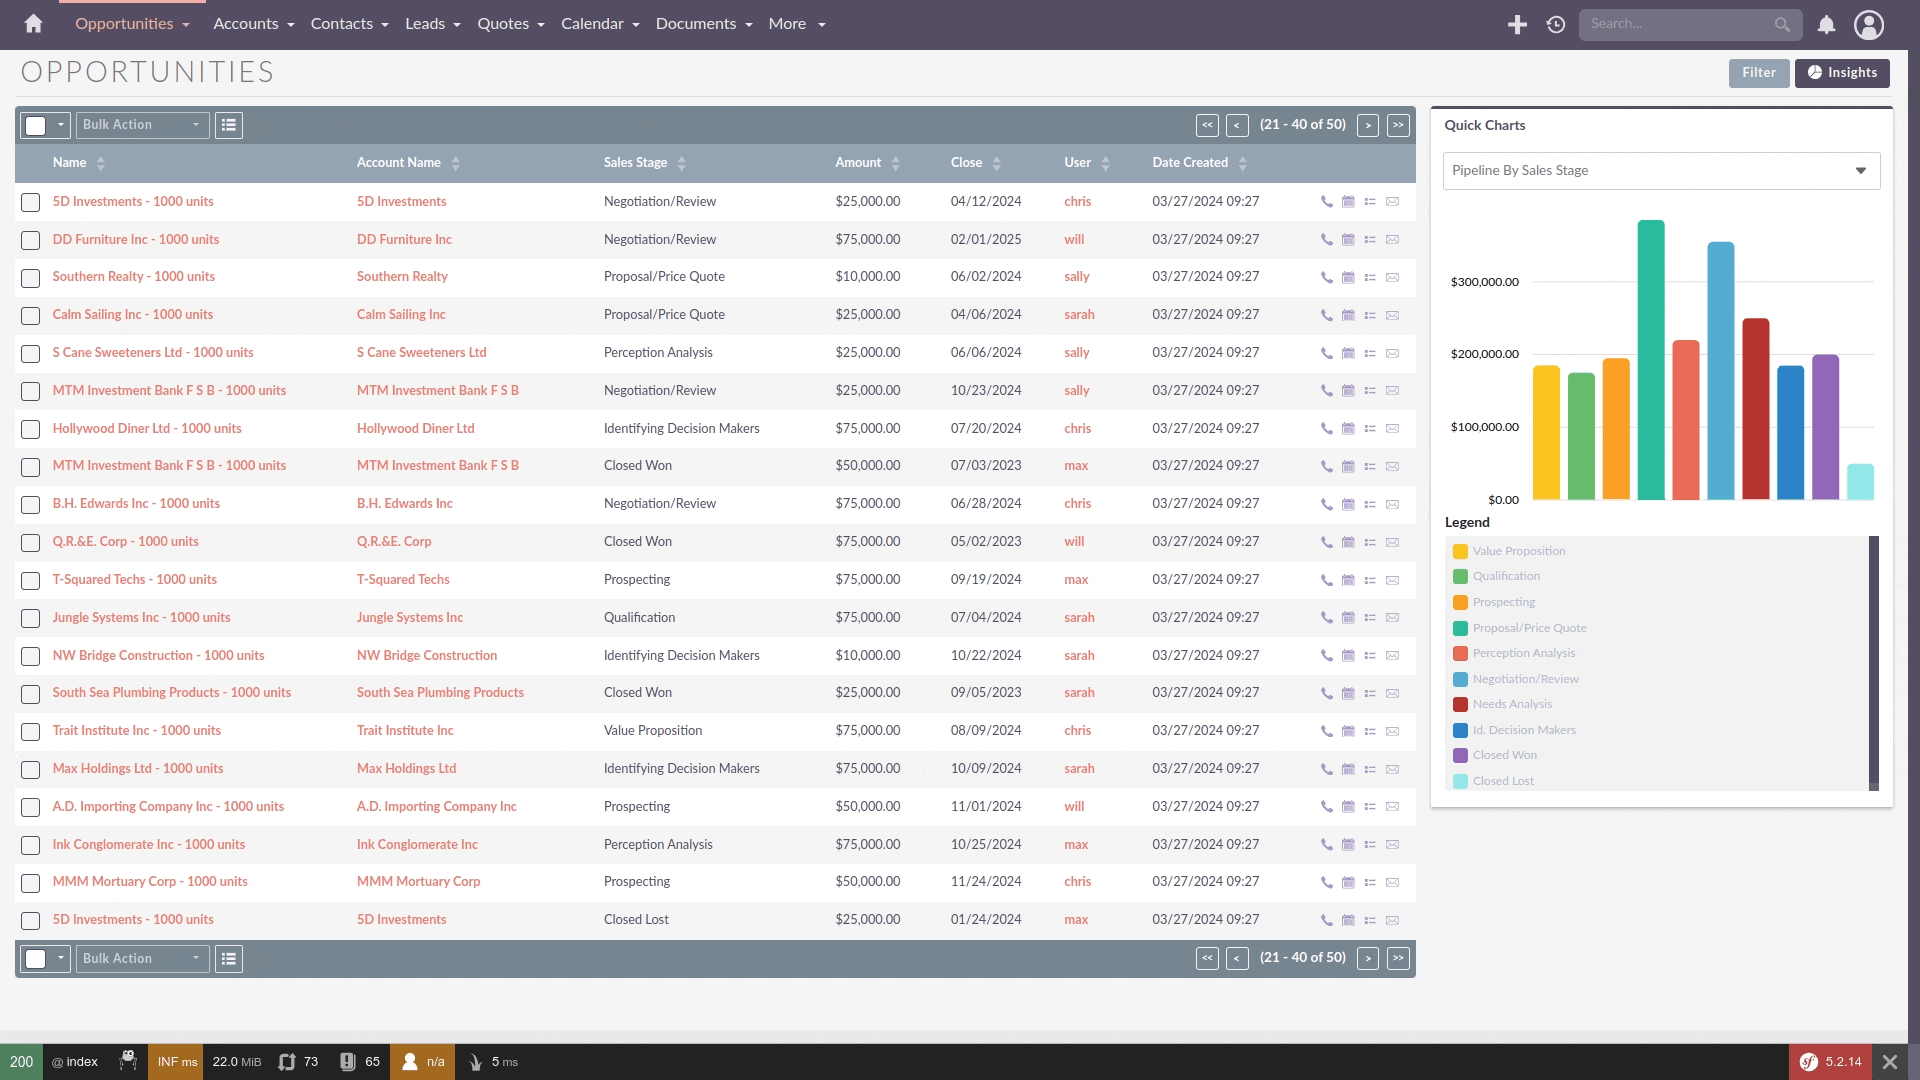Viewport: 1920px width, 1080px height.
Task: Open Calm Sailing Inc account link
Action: coord(401,315)
